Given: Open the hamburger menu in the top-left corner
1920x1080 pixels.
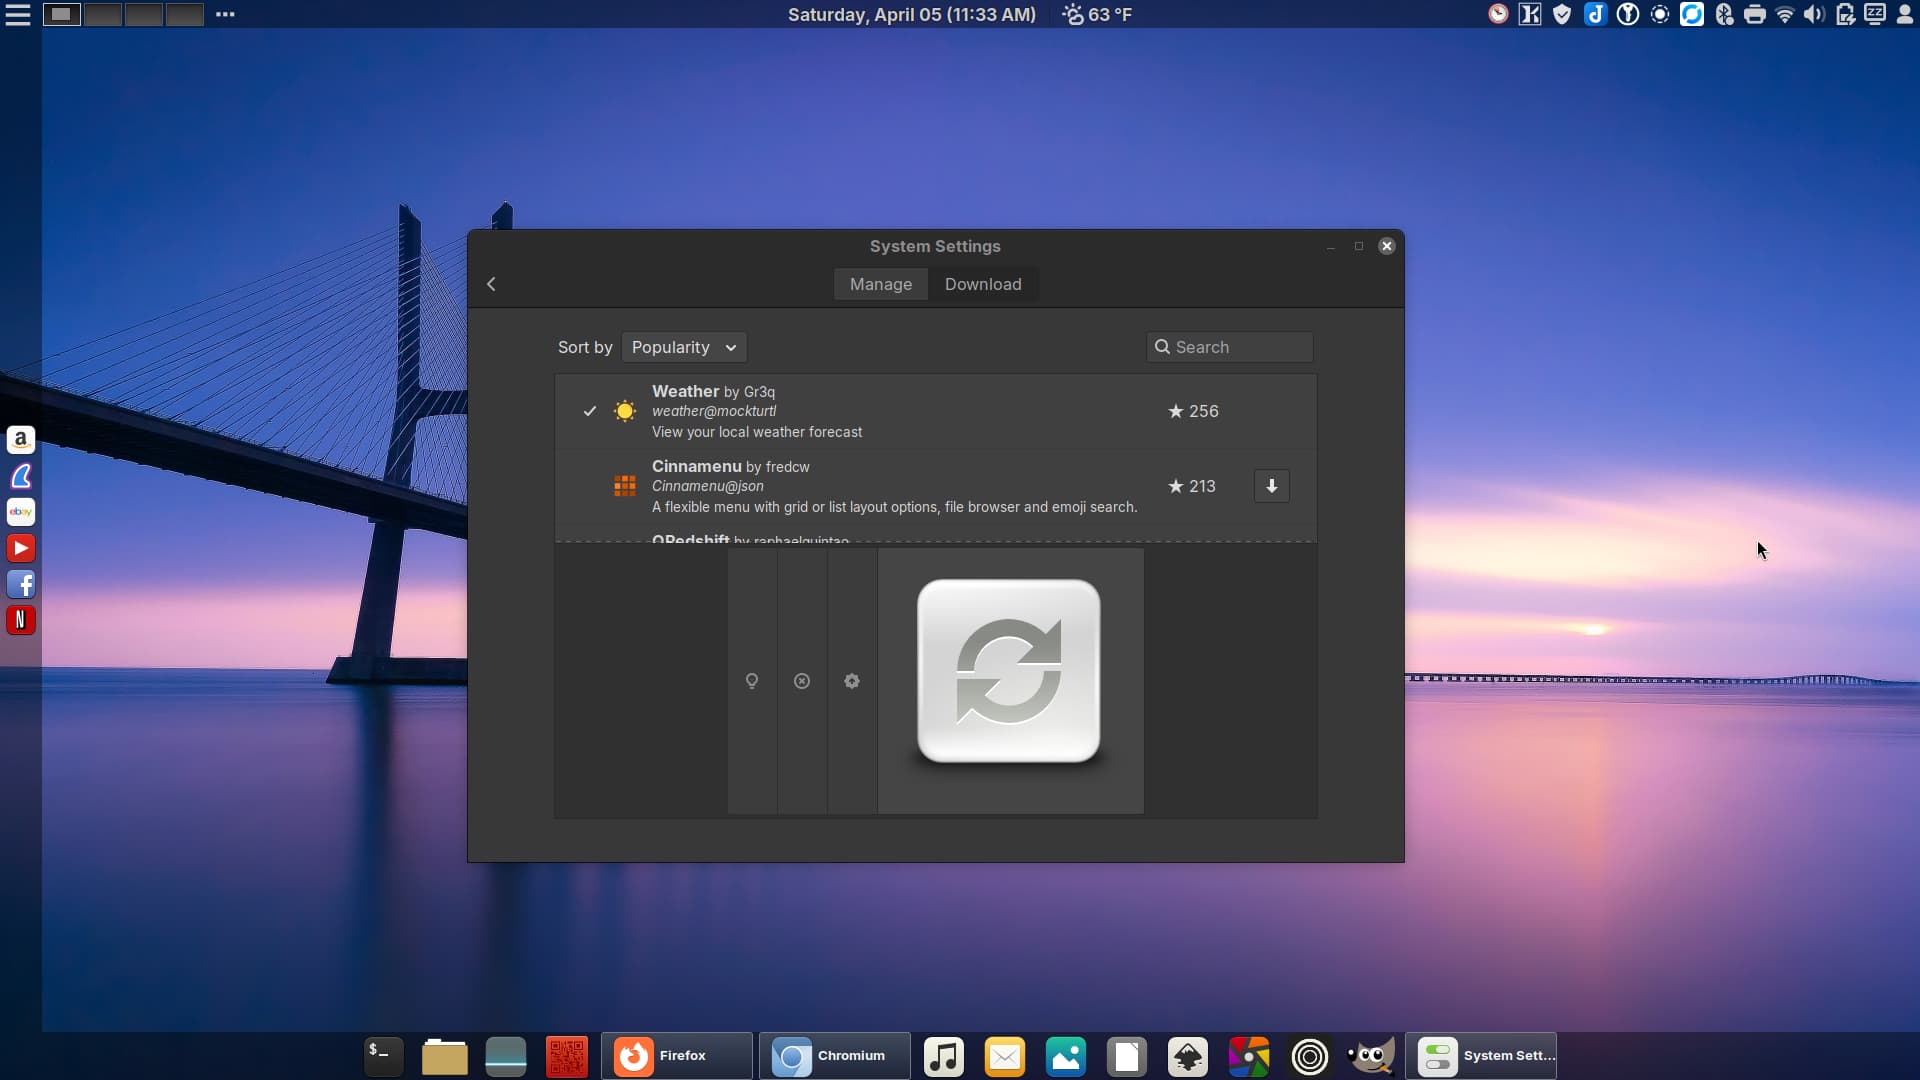Looking at the screenshot, I should point(18,14).
